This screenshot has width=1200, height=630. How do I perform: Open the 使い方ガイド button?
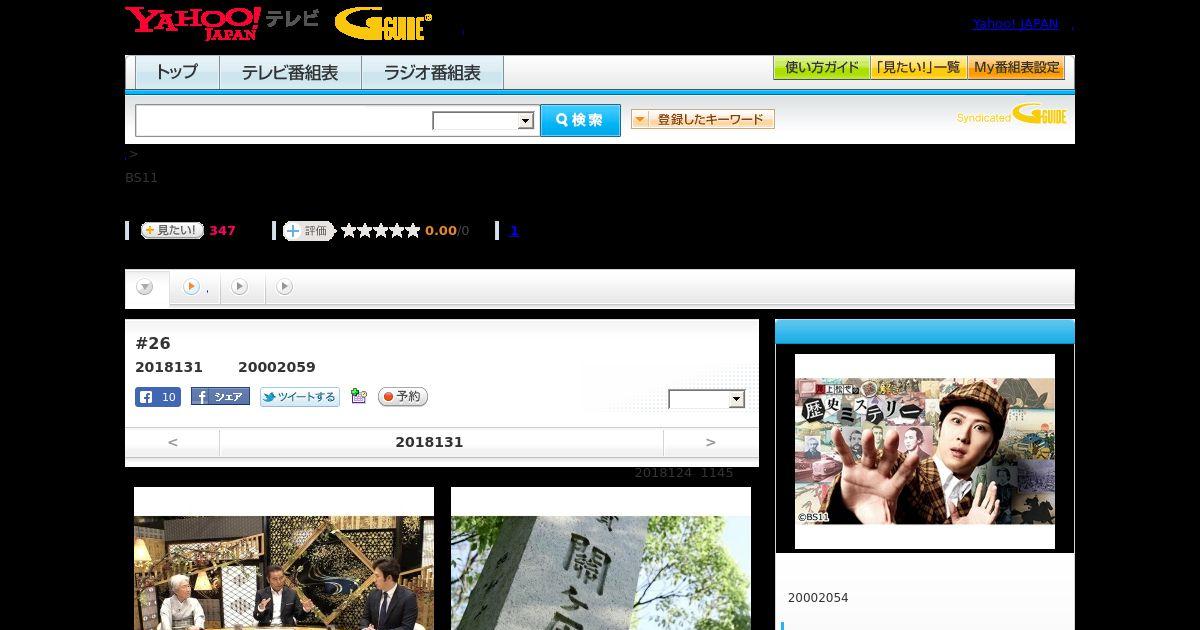pyautogui.click(x=822, y=68)
